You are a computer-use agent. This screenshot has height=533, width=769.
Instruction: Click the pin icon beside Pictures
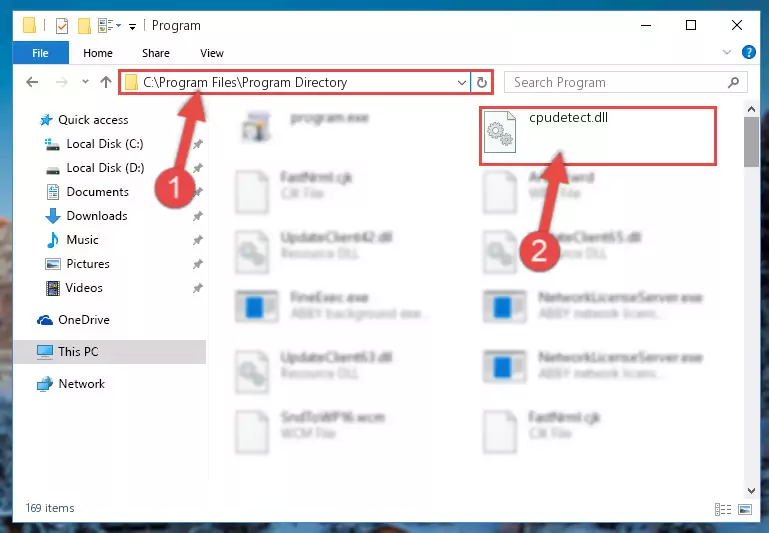[x=198, y=264]
